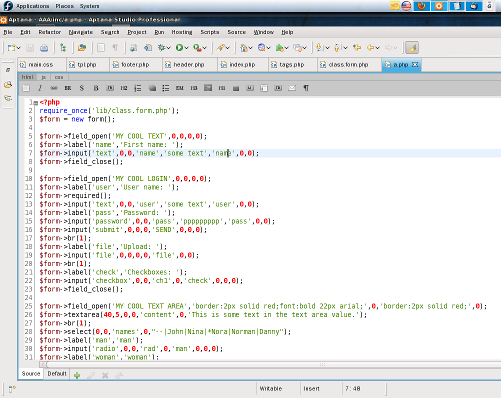Viewport: 501px width, 398px height.
Task: Open the Hosting menu
Action: pyautogui.click(x=182, y=32)
